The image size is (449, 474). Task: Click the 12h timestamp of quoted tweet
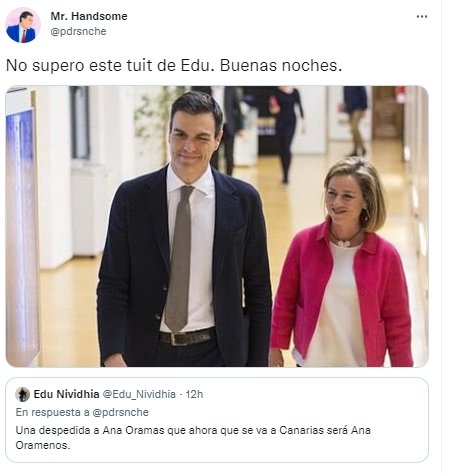[x=194, y=394]
